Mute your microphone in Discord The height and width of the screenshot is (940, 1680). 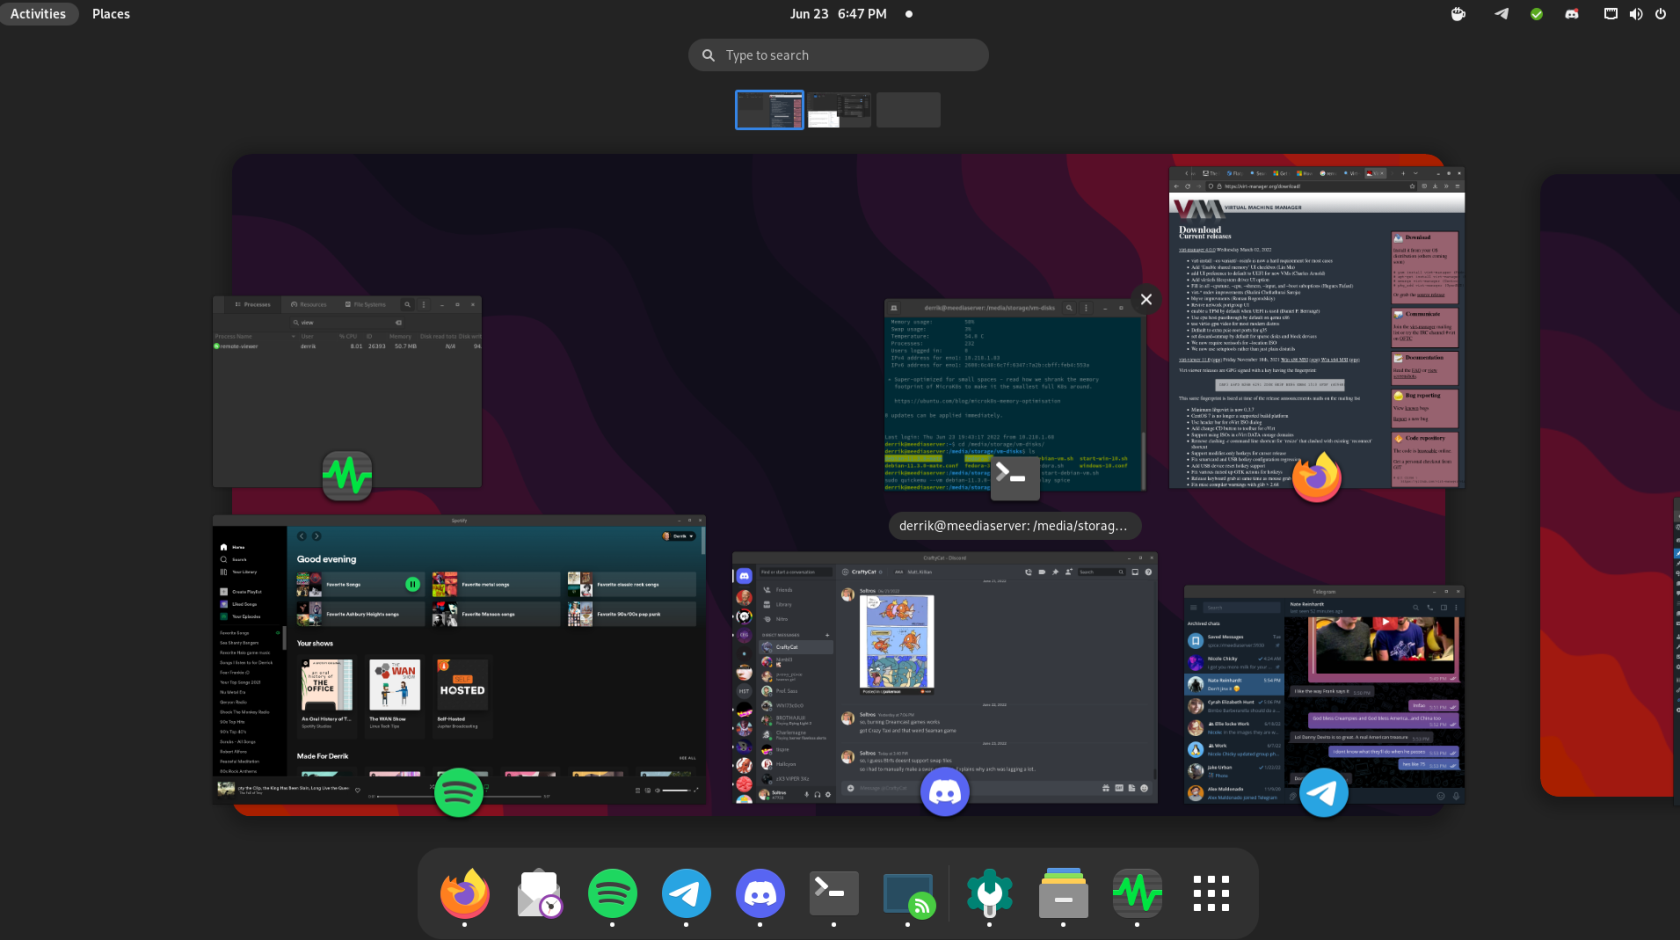(806, 795)
